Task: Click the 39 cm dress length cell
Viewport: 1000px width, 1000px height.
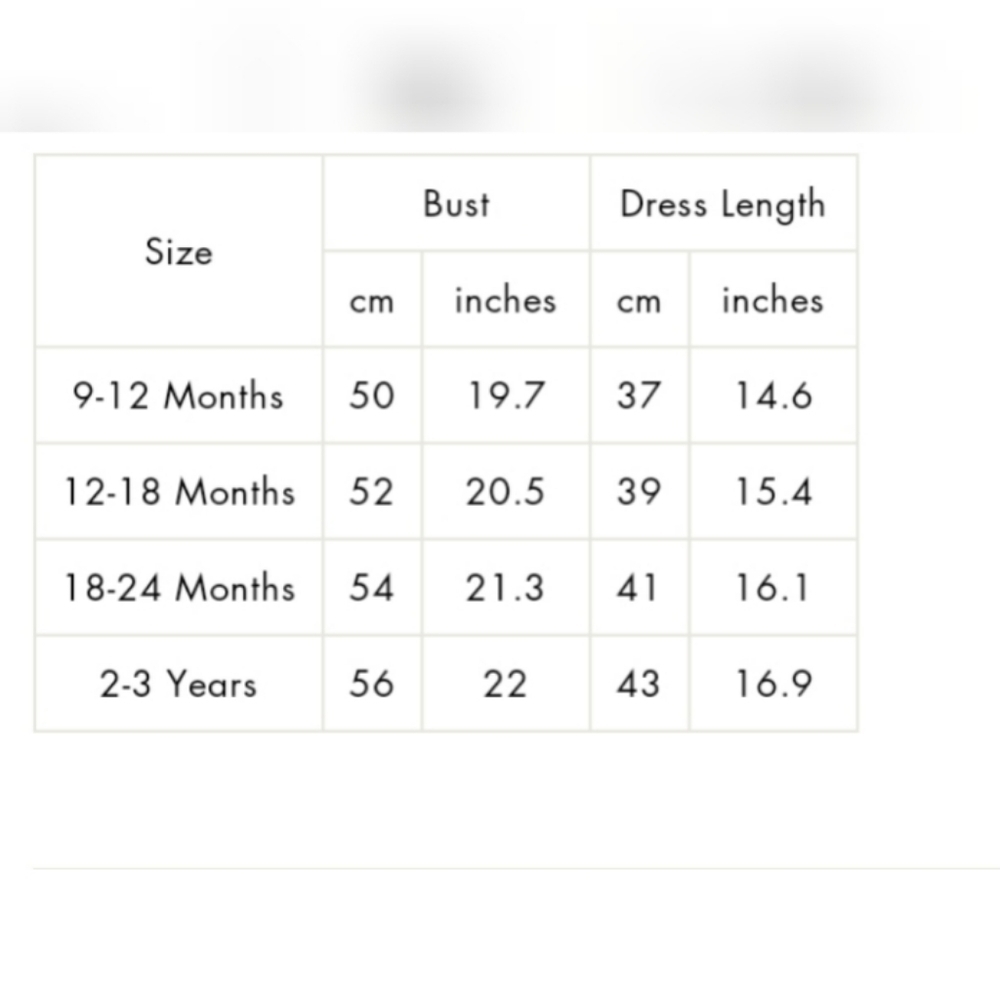Action: pos(639,492)
